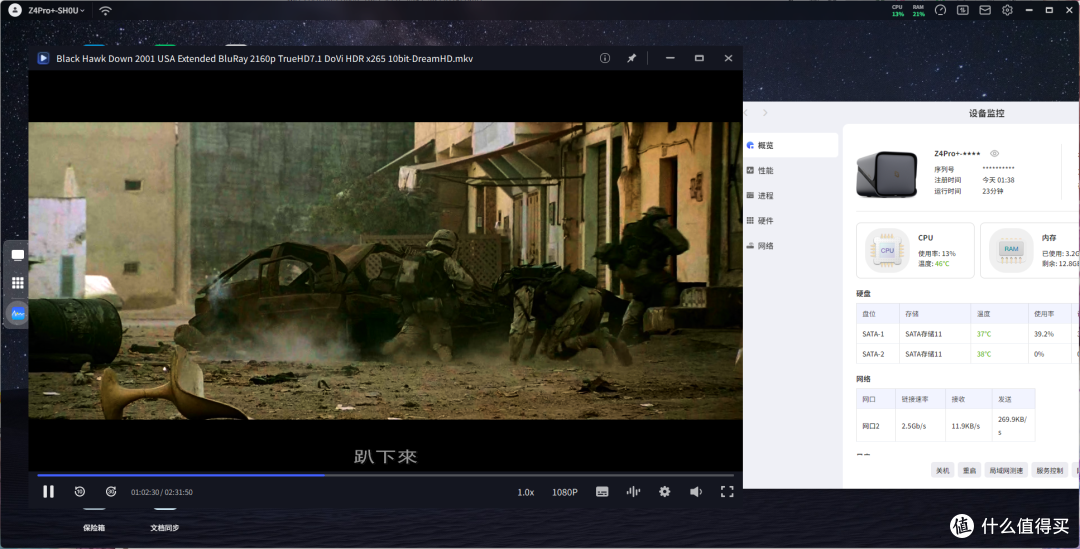
Task: Click the 网口2 network port cell
Action: pyautogui.click(x=876, y=426)
